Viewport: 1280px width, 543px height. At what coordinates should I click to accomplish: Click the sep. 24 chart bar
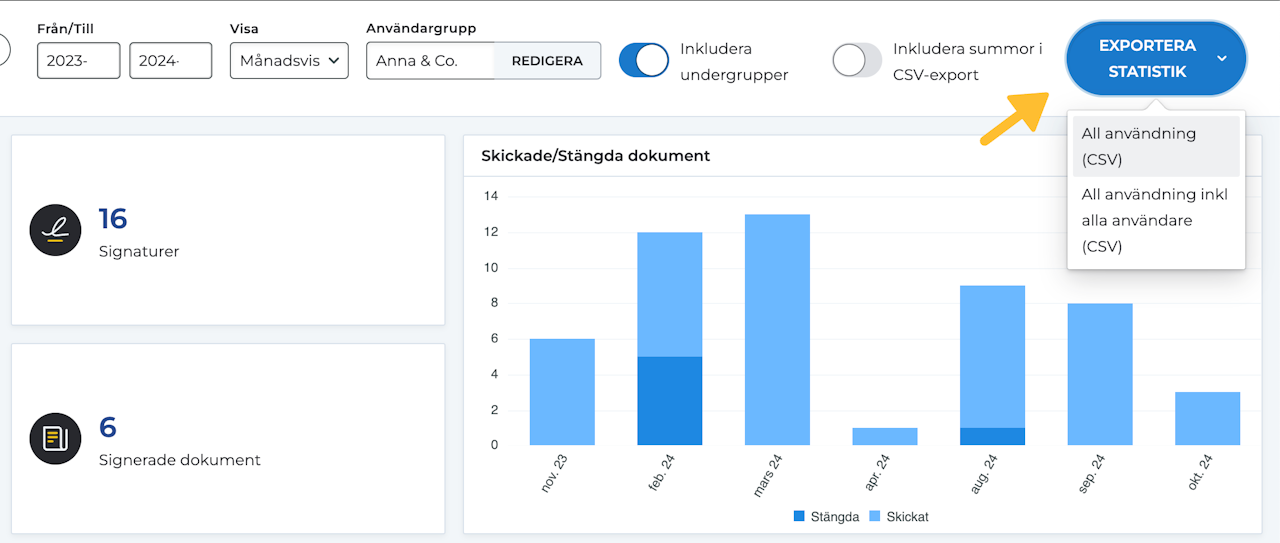[1099, 375]
